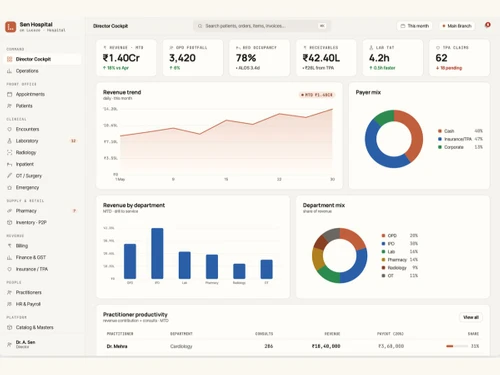The height and width of the screenshot is (375, 500).
Task: Click the Cash legend color dot
Action: [440, 131]
